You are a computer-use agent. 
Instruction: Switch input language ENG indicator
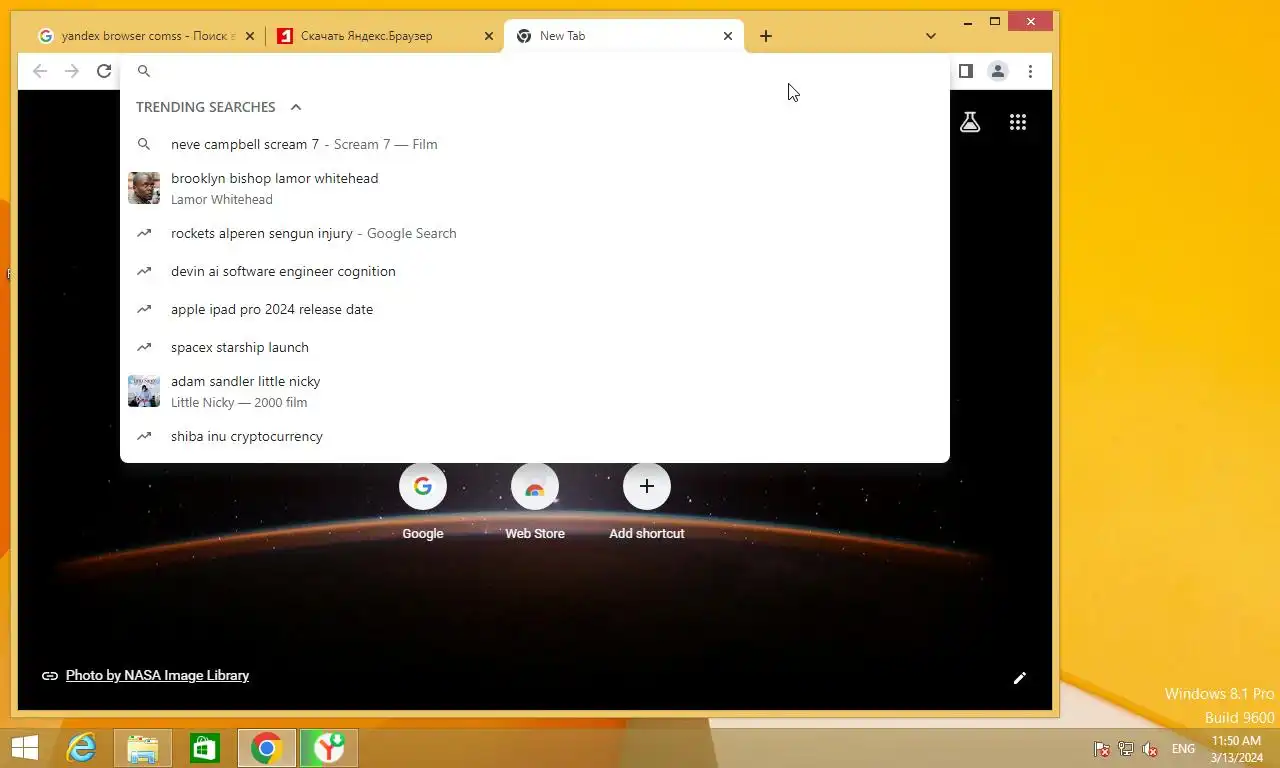pos(1183,749)
